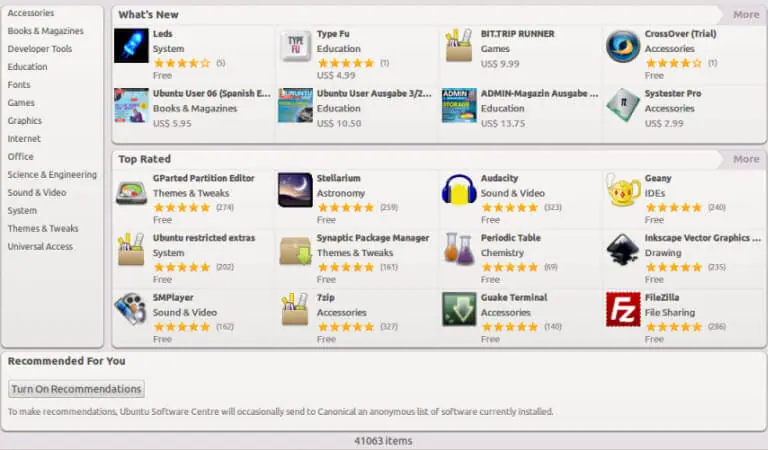Select the Audacity title text
The height and width of the screenshot is (450, 768).
[499, 178]
